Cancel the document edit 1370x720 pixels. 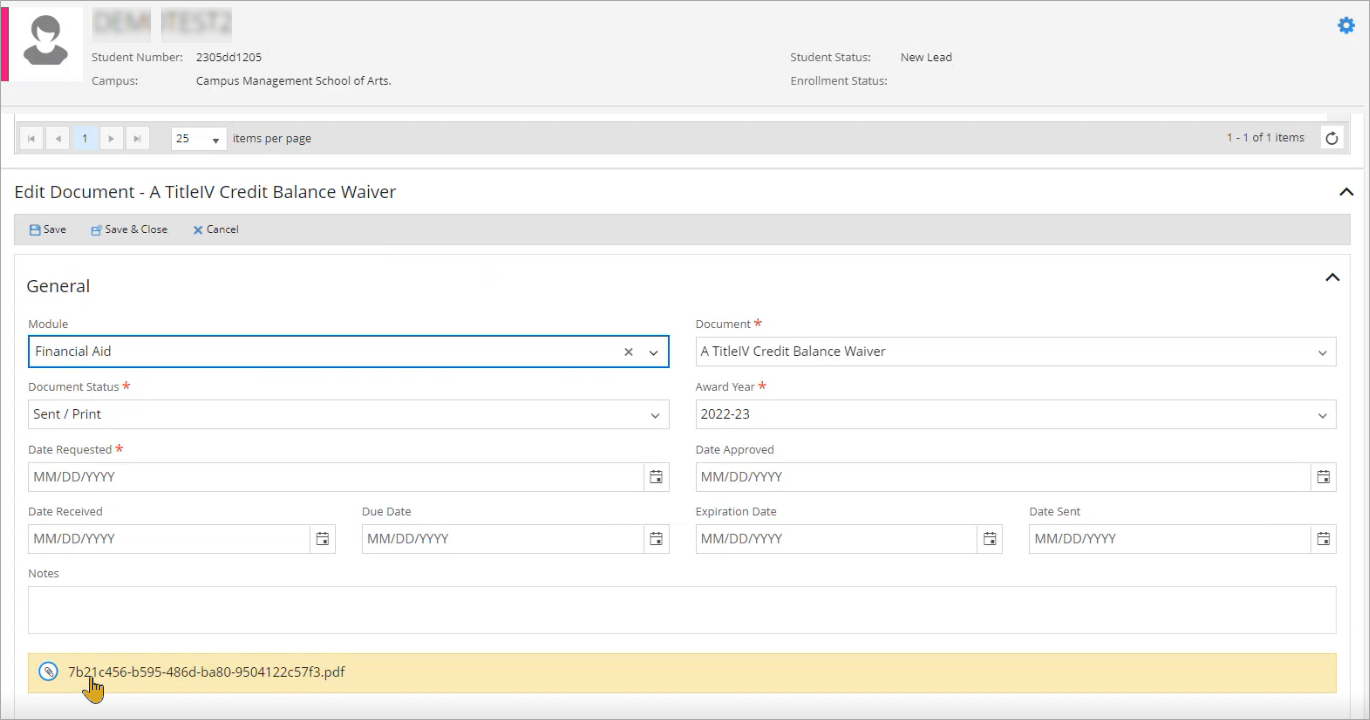pyautogui.click(x=216, y=230)
